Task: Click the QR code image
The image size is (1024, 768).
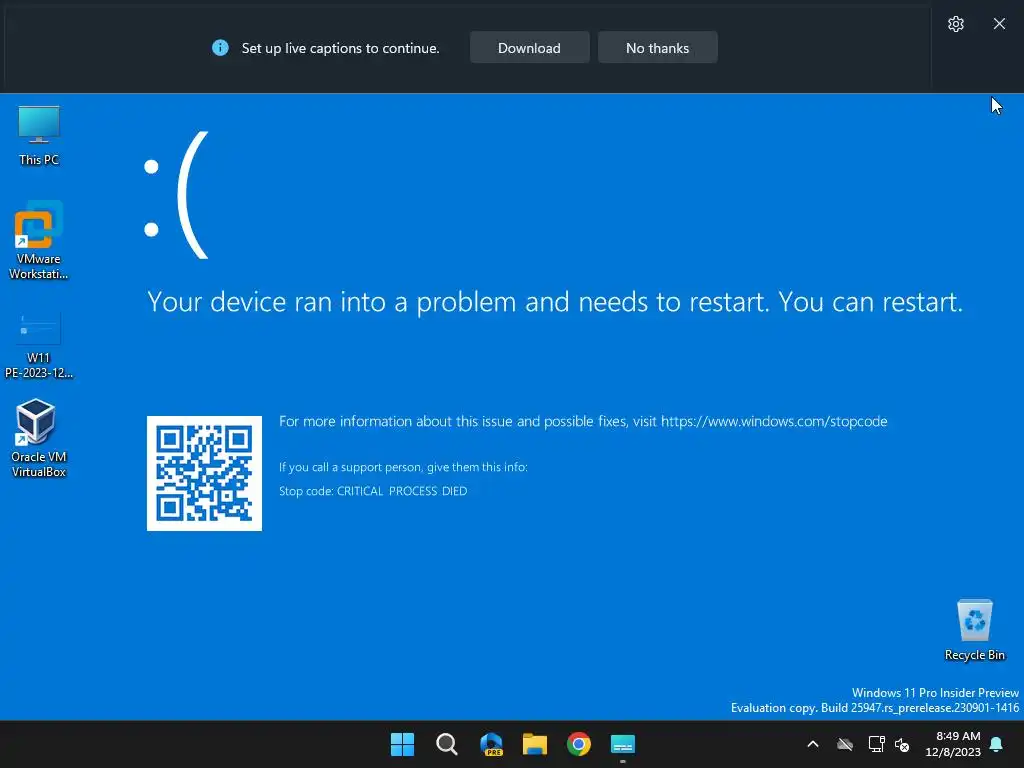Action: tap(204, 473)
